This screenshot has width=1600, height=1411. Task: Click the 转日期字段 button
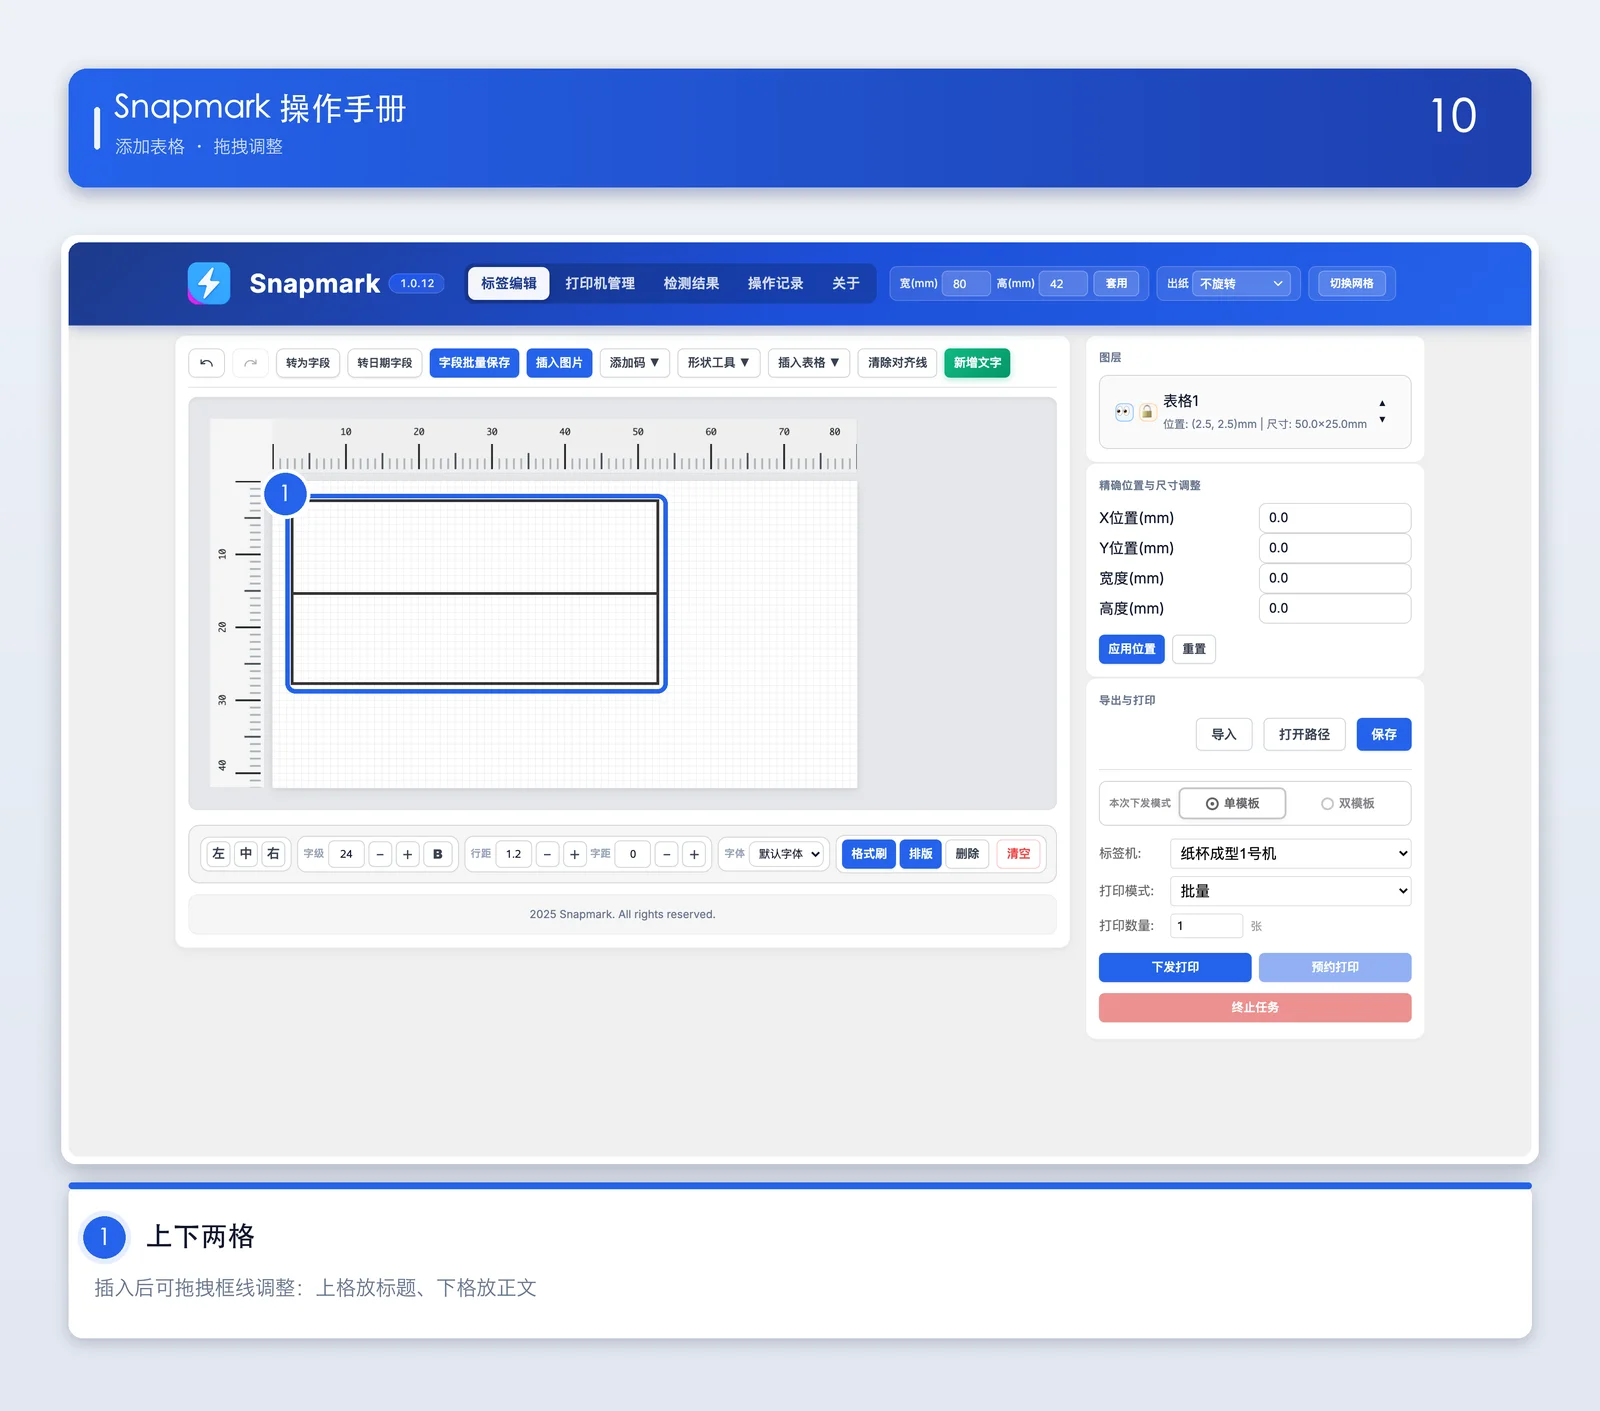click(x=384, y=363)
